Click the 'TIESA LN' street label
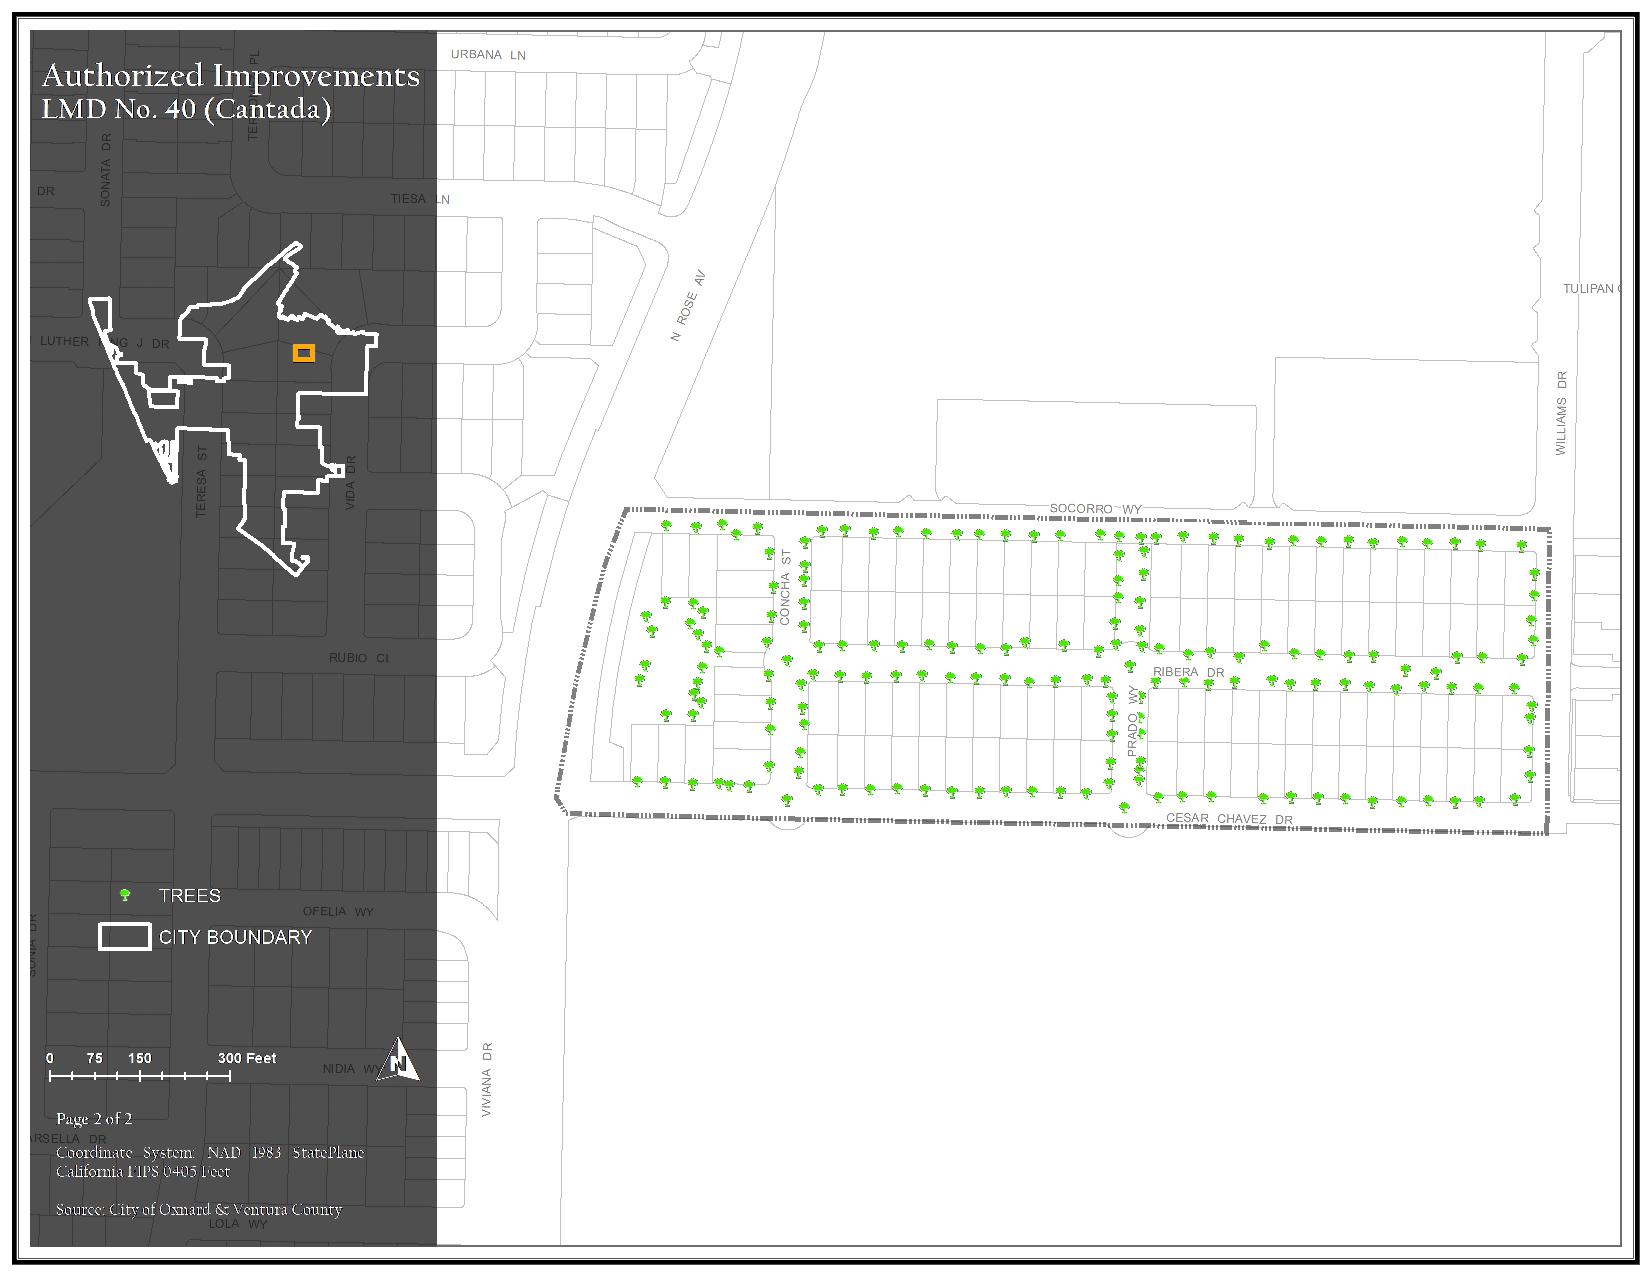This screenshot has width=1650, height=1275. pyautogui.click(x=420, y=199)
